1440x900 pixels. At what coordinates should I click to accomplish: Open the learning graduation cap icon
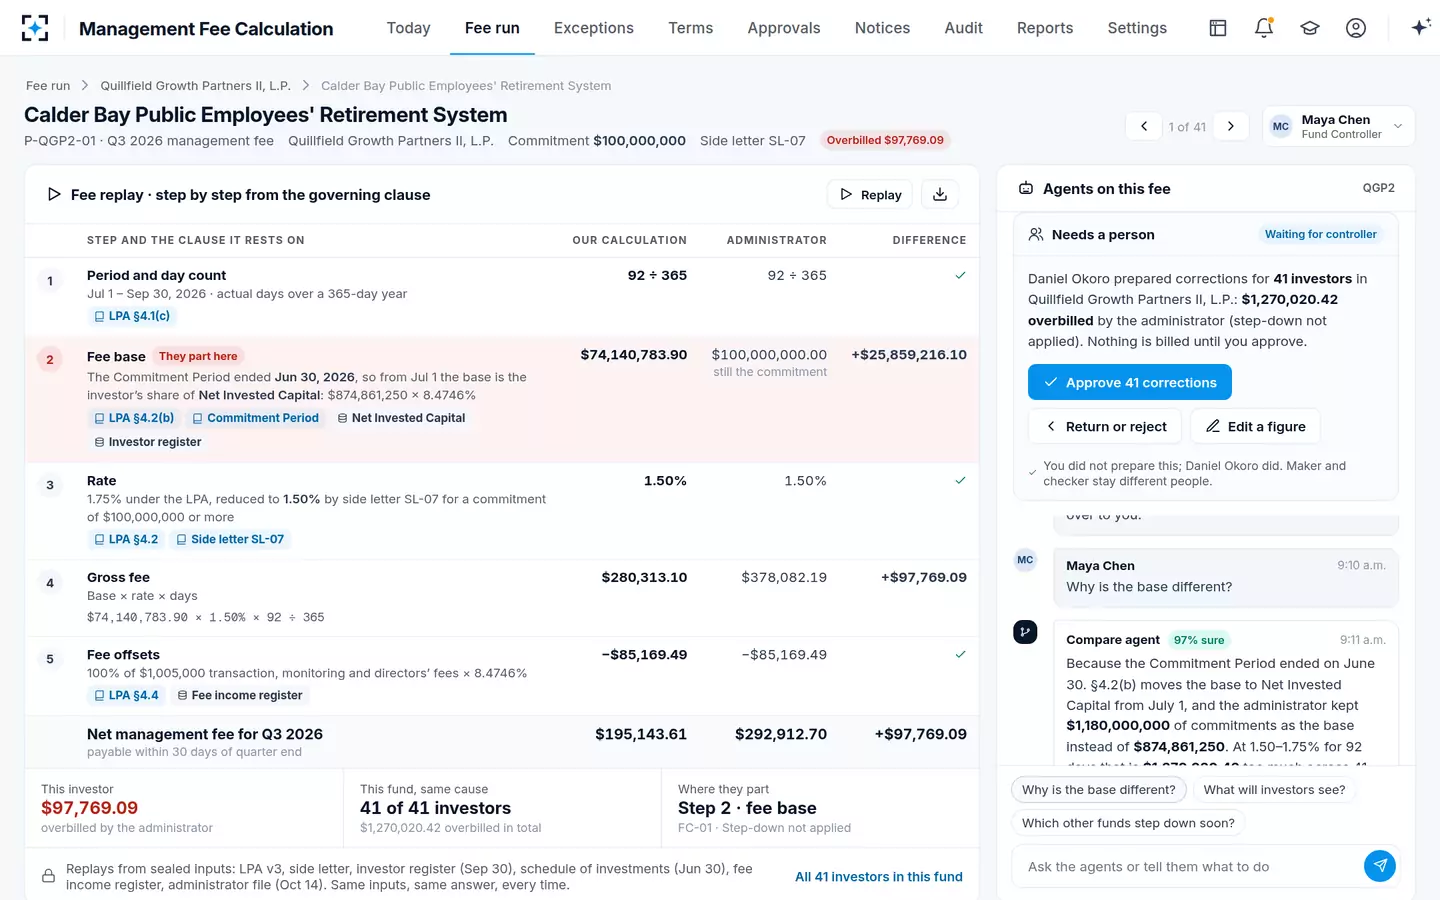pos(1310,28)
